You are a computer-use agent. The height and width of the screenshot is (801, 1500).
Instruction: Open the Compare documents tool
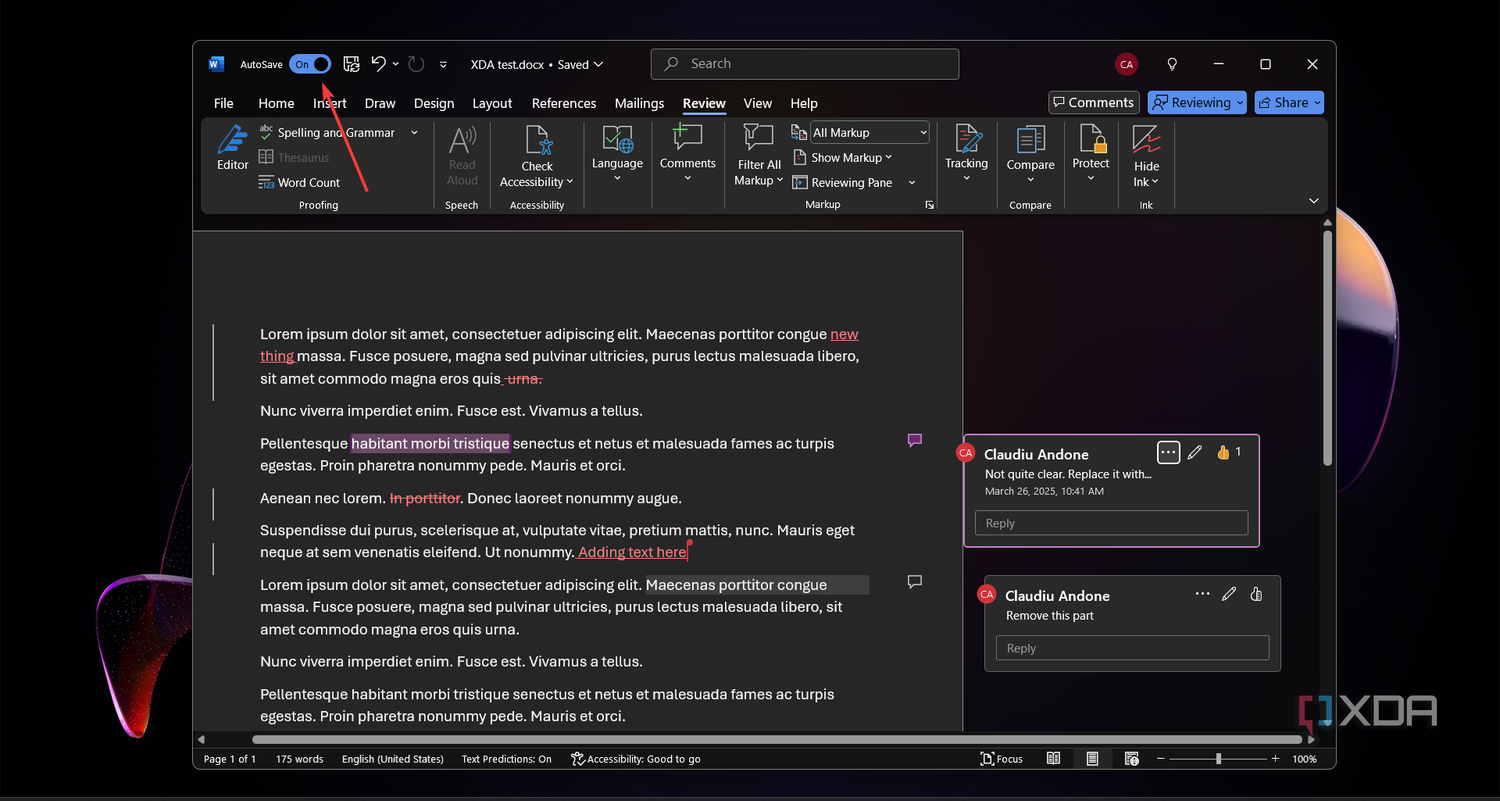(1030, 154)
